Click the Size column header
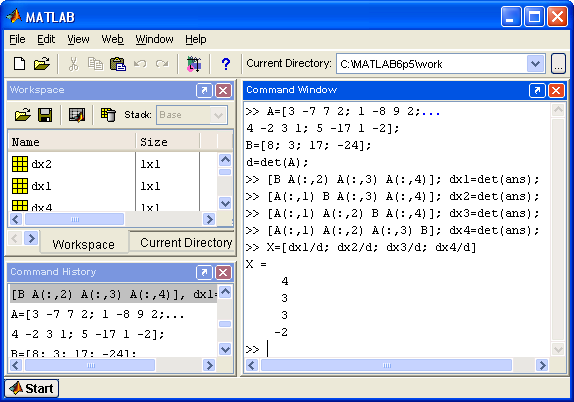Screen dimensions: 574x402 168,142
